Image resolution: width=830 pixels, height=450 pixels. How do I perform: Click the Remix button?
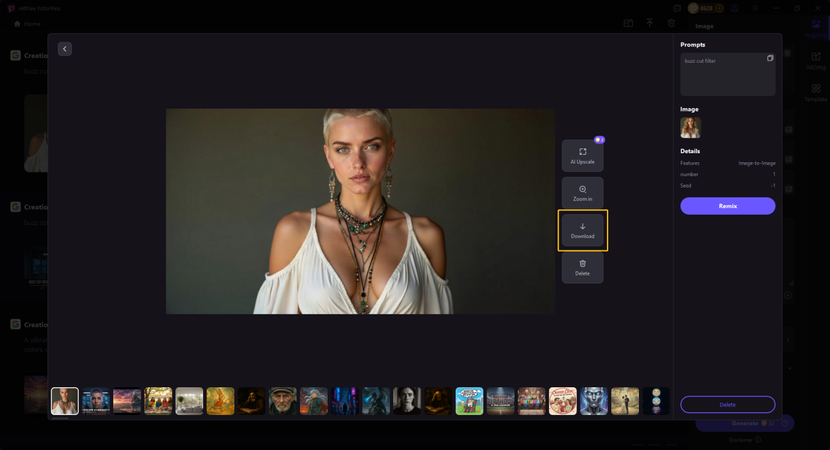pos(727,206)
